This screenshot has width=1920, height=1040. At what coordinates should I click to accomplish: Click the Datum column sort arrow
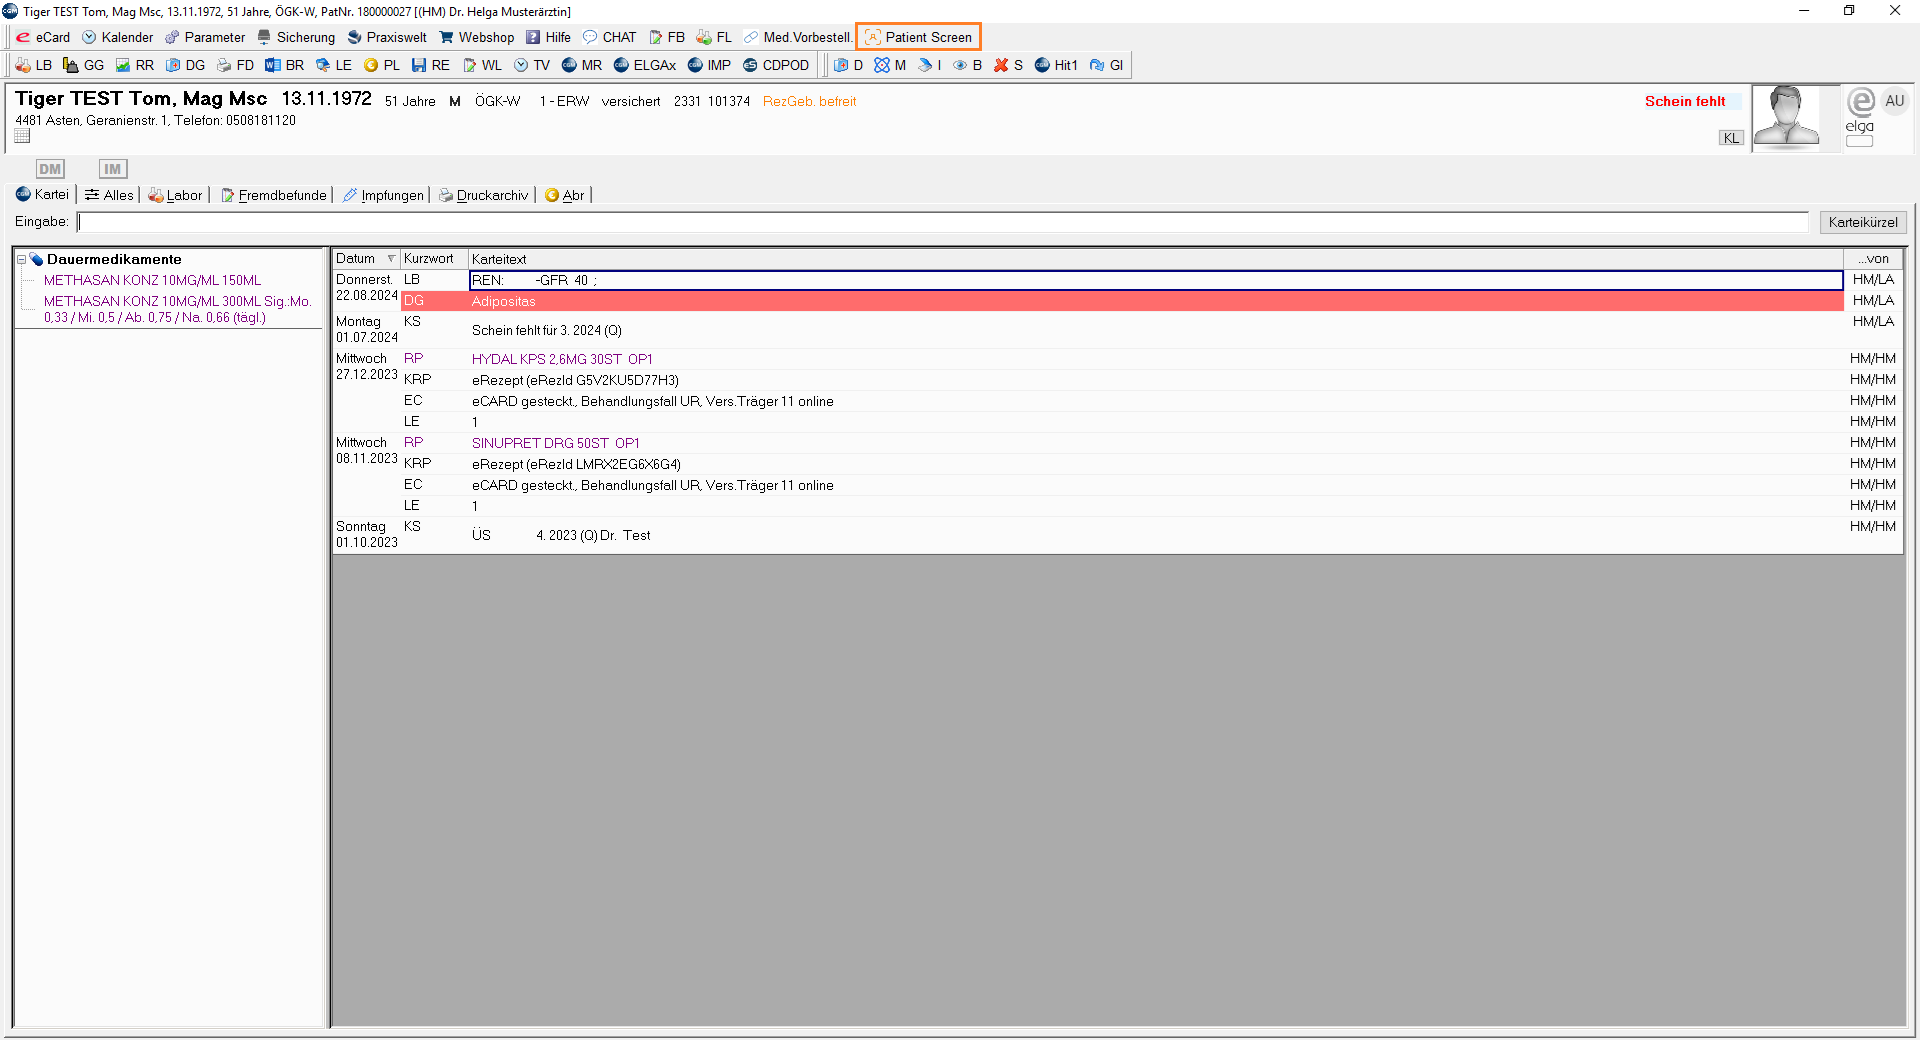(391, 259)
